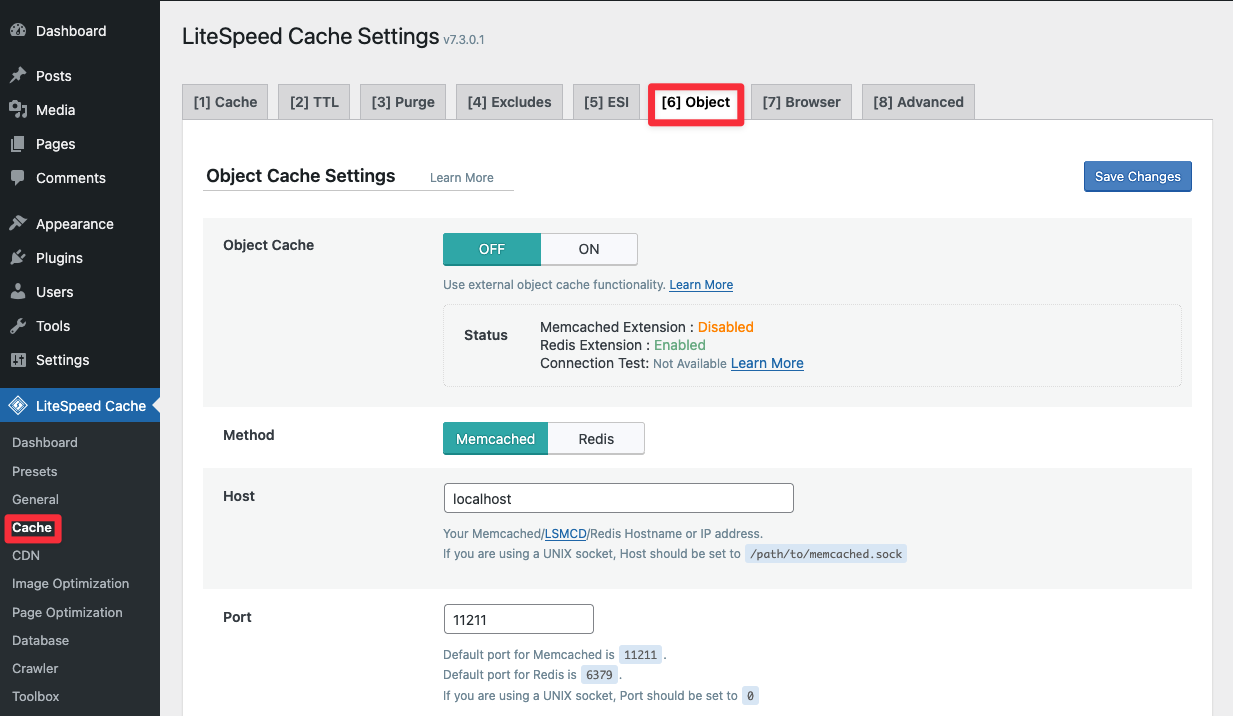This screenshot has height=716, width=1233.
Task: Click the Appearance paintbrush icon
Action: pos(18,224)
